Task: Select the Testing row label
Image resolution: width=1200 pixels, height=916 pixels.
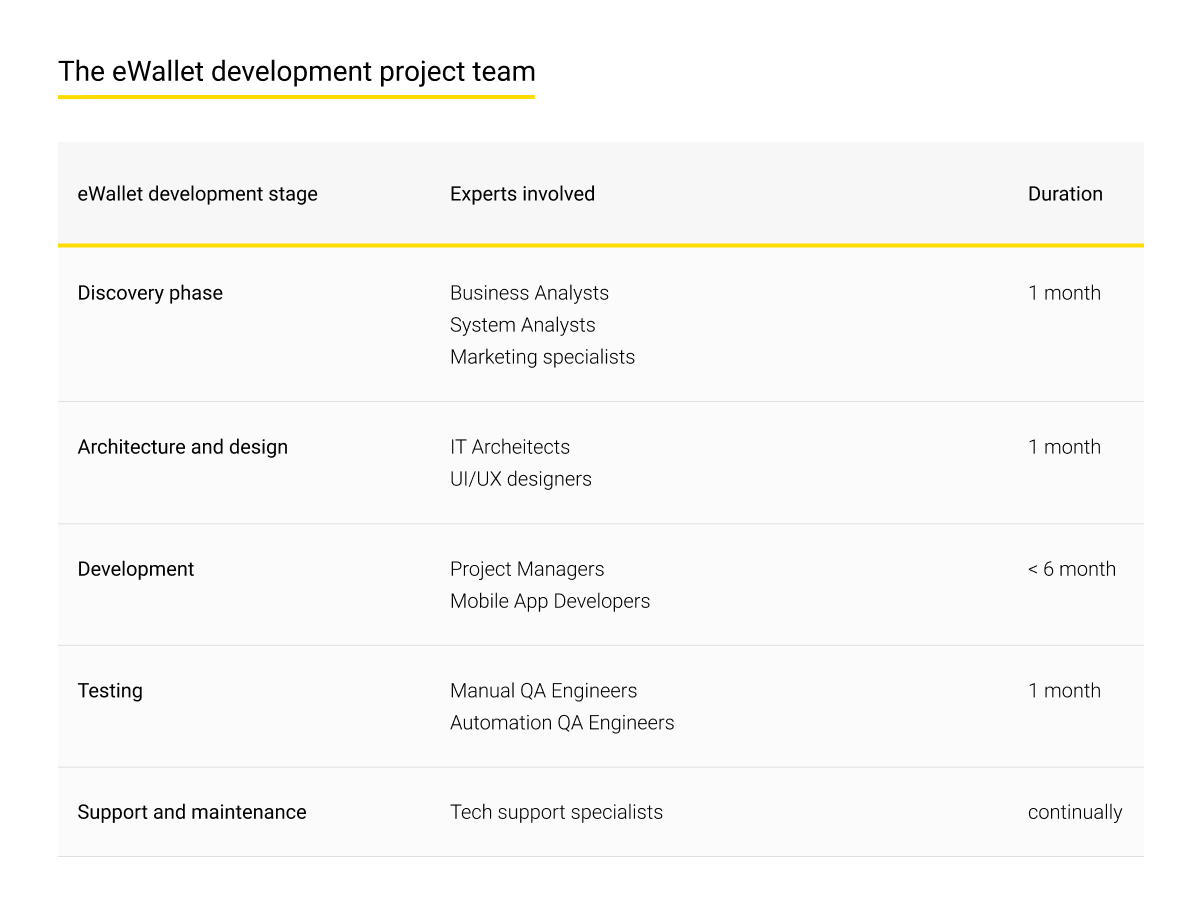Action: (x=110, y=691)
